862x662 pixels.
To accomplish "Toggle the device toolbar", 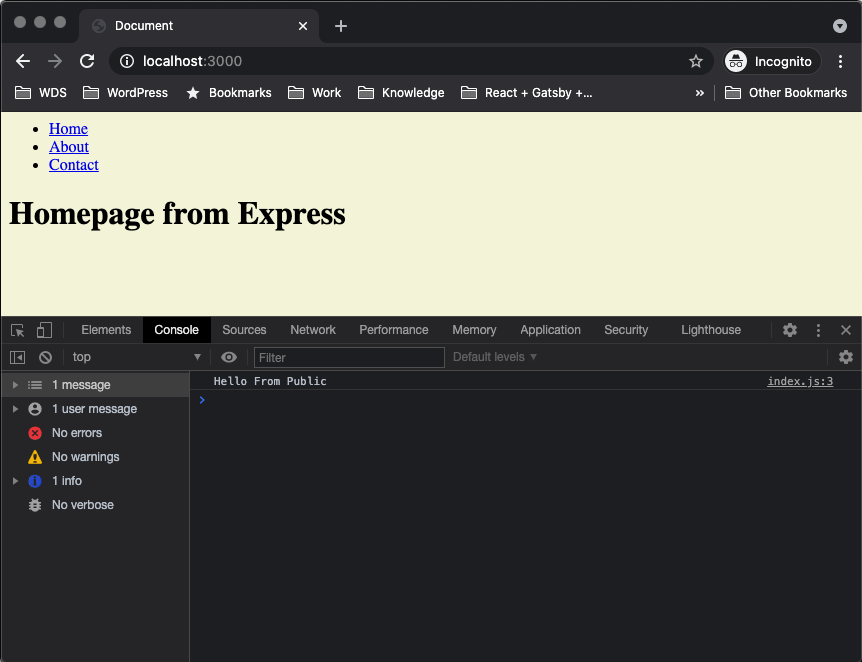I will pos(44,330).
